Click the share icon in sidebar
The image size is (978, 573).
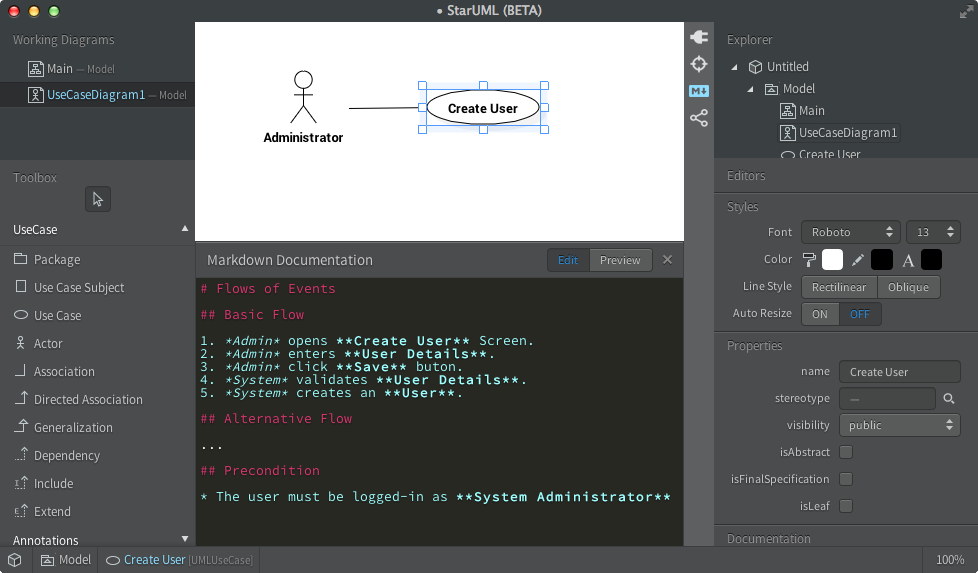tap(698, 118)
